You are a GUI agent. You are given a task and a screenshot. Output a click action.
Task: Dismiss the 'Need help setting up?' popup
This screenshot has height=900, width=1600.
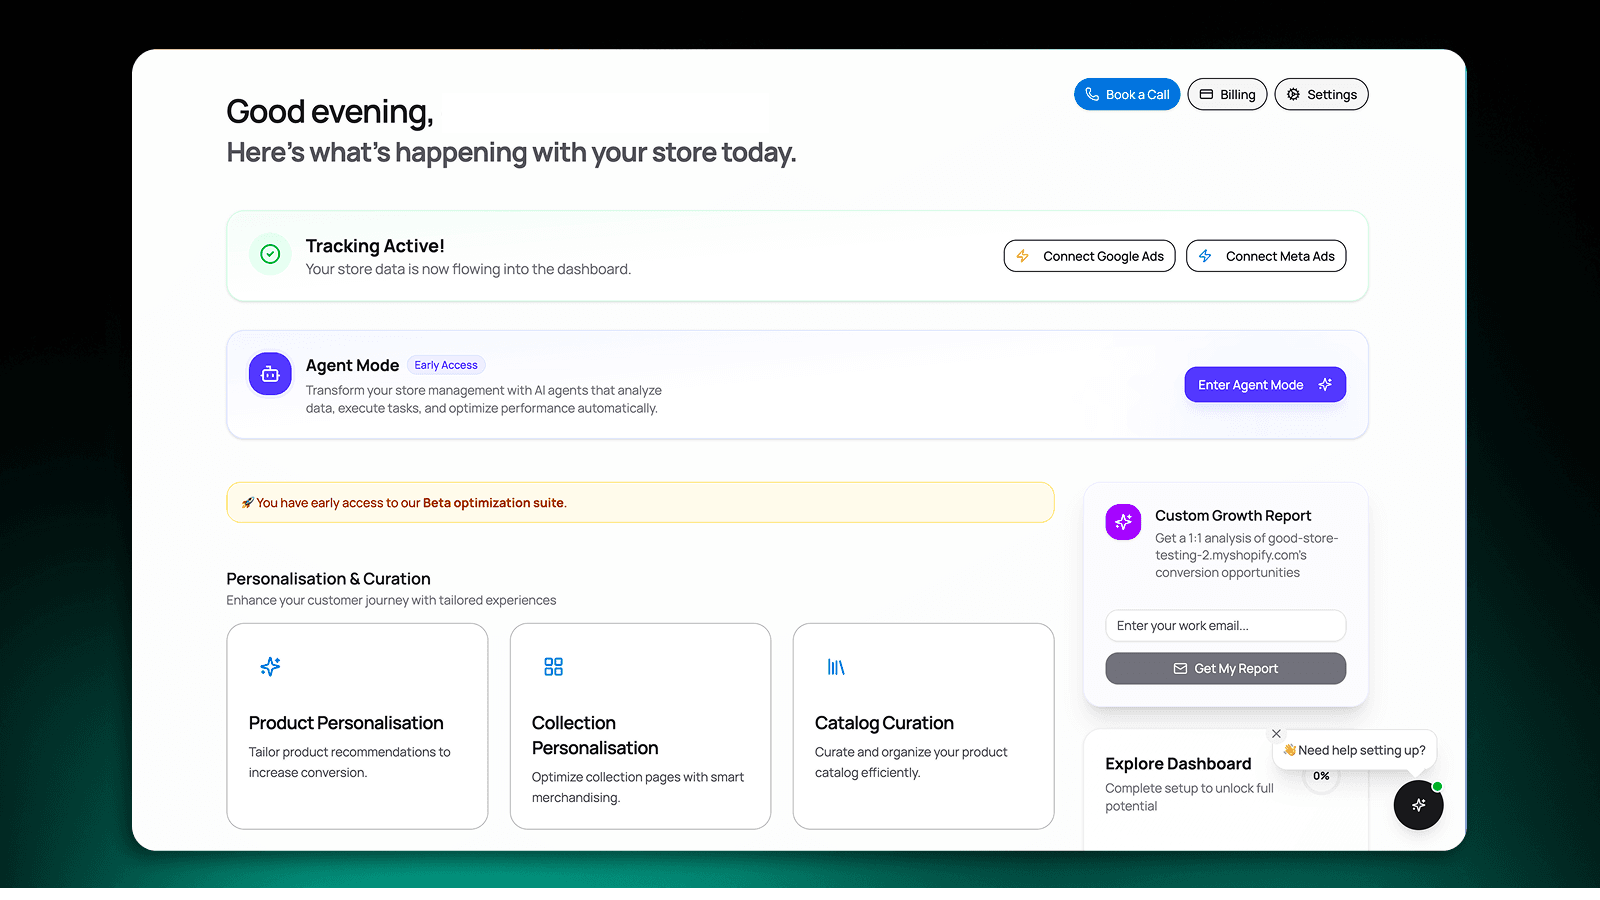(x=1276, y=734)
